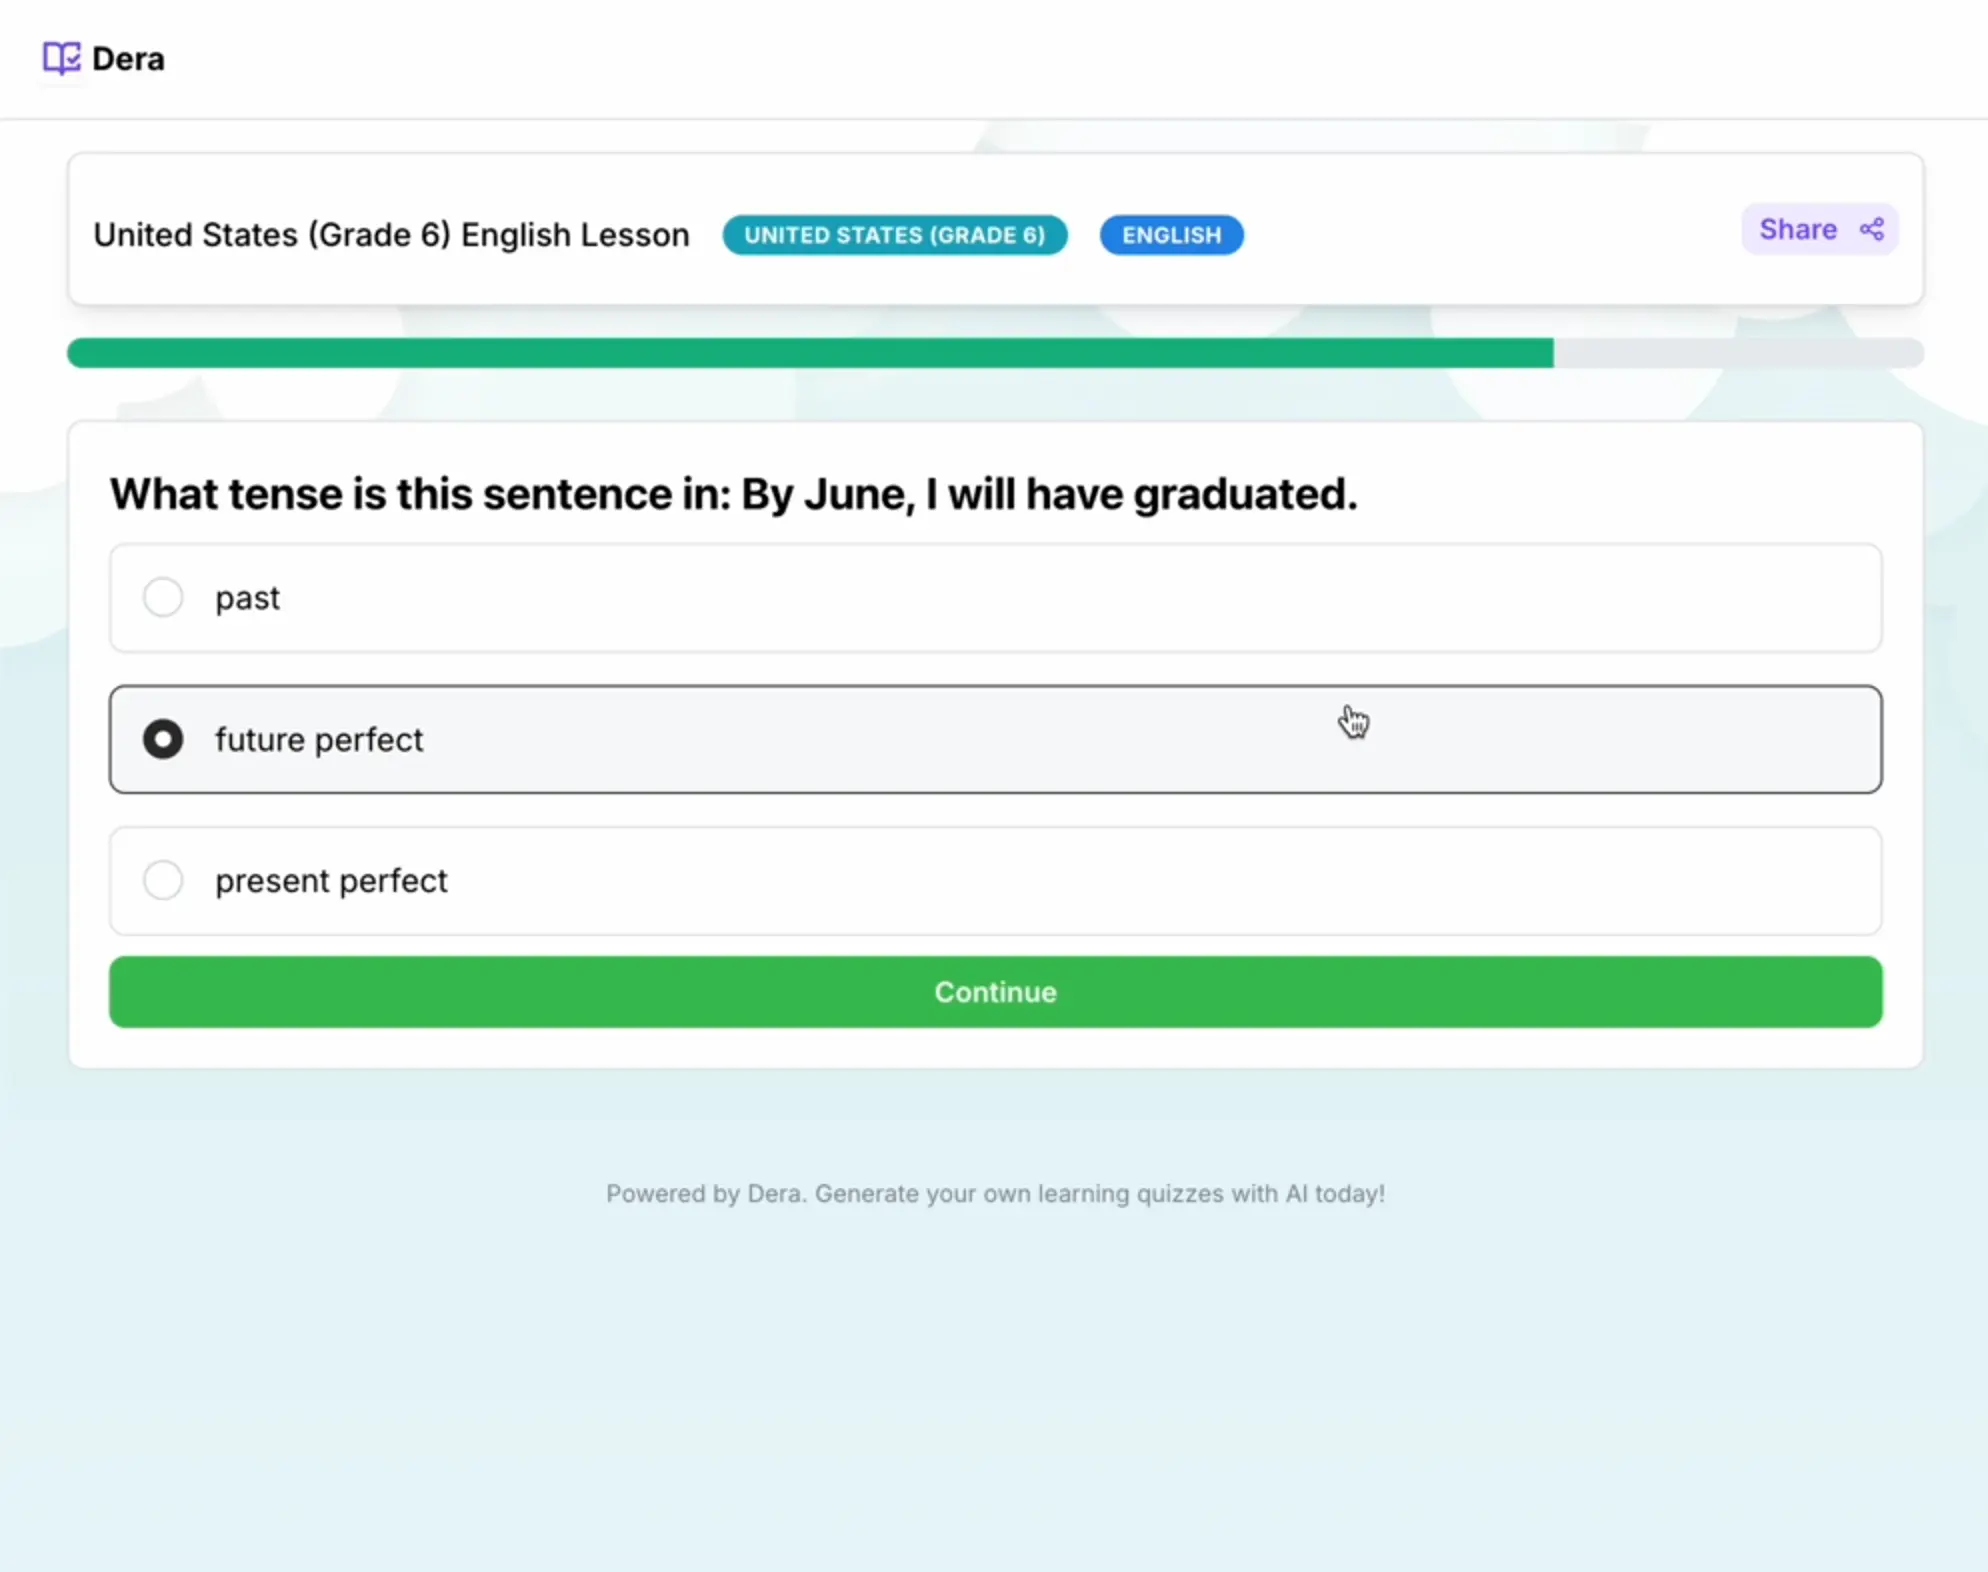Select the 'past' radio button

[163, 597]
